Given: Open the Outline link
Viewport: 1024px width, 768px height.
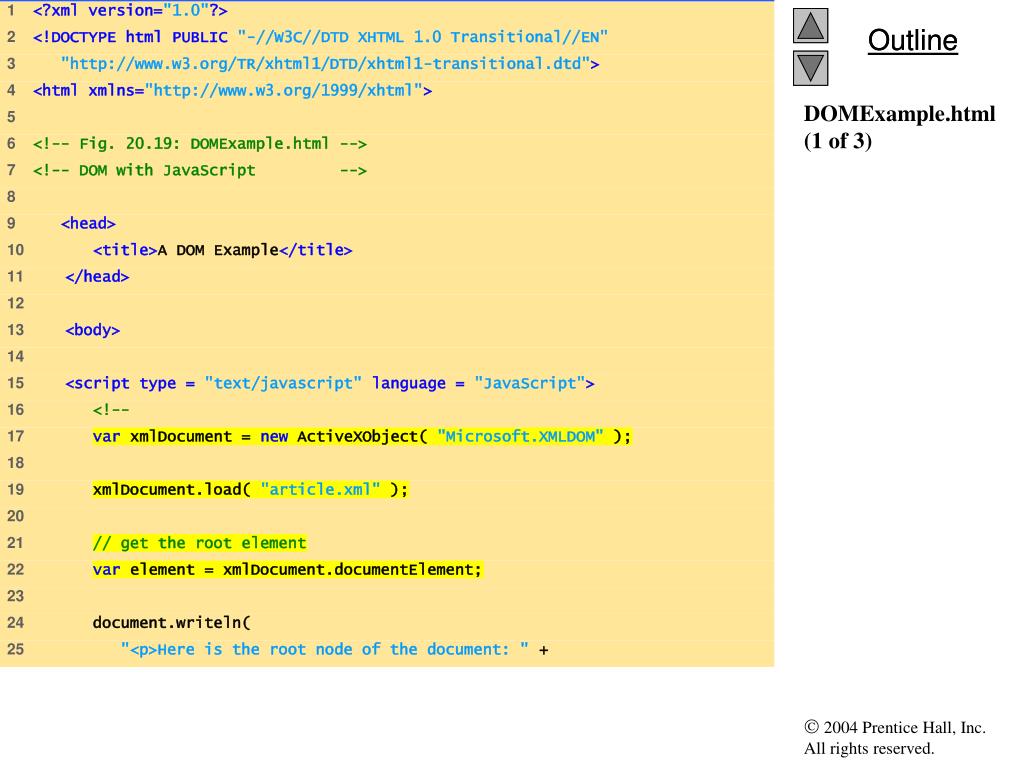Looking at the screenshot, I should pos(912,40).
